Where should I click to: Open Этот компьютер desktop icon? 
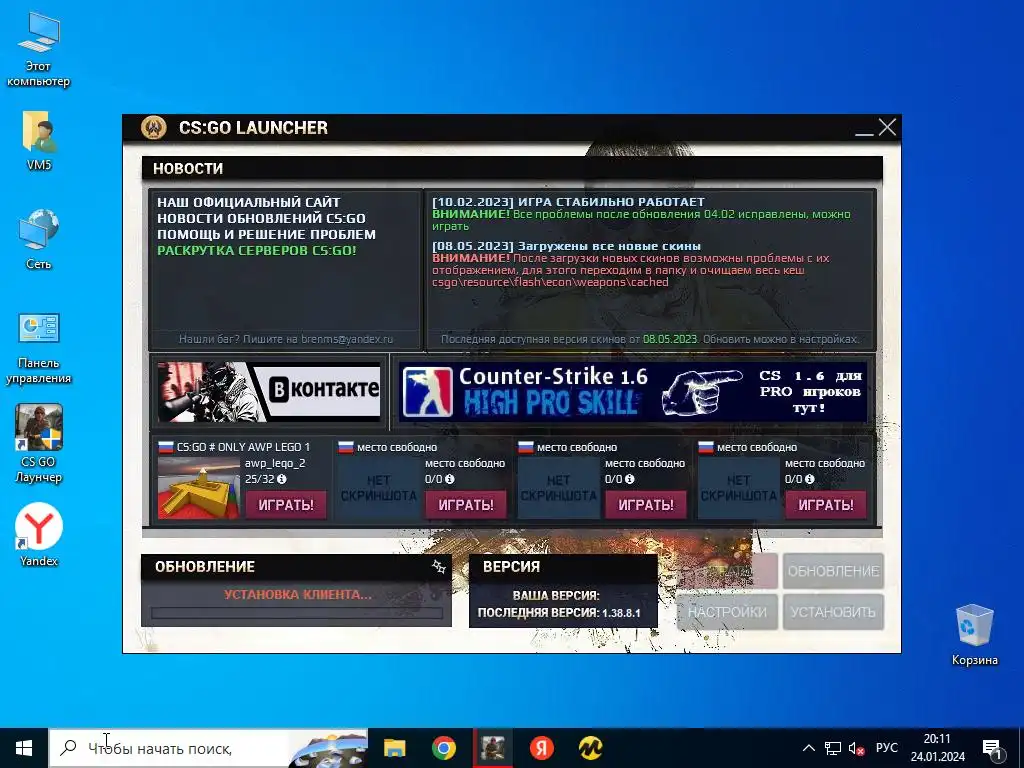pyautogui.click(x=39, y=49)
